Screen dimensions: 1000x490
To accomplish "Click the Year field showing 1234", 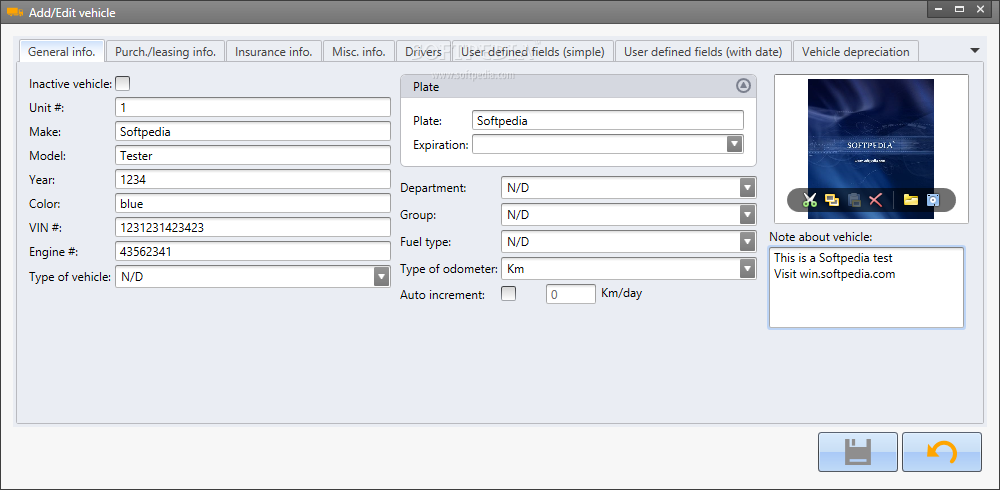I will (x=253, y=179).
